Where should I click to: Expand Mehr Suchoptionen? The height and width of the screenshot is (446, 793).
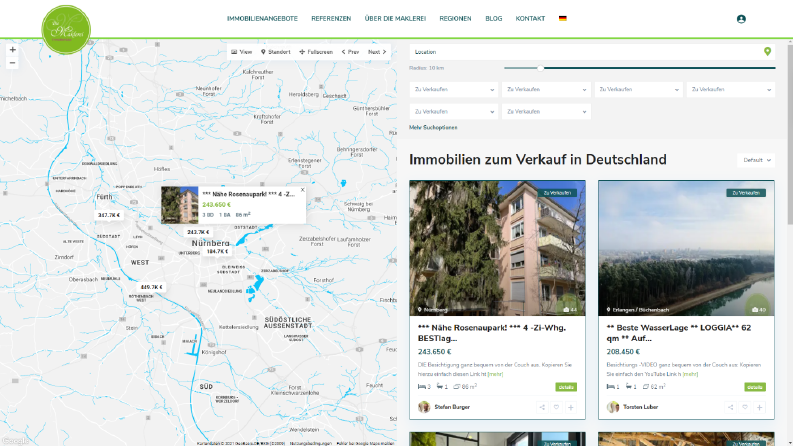(433, 127)
